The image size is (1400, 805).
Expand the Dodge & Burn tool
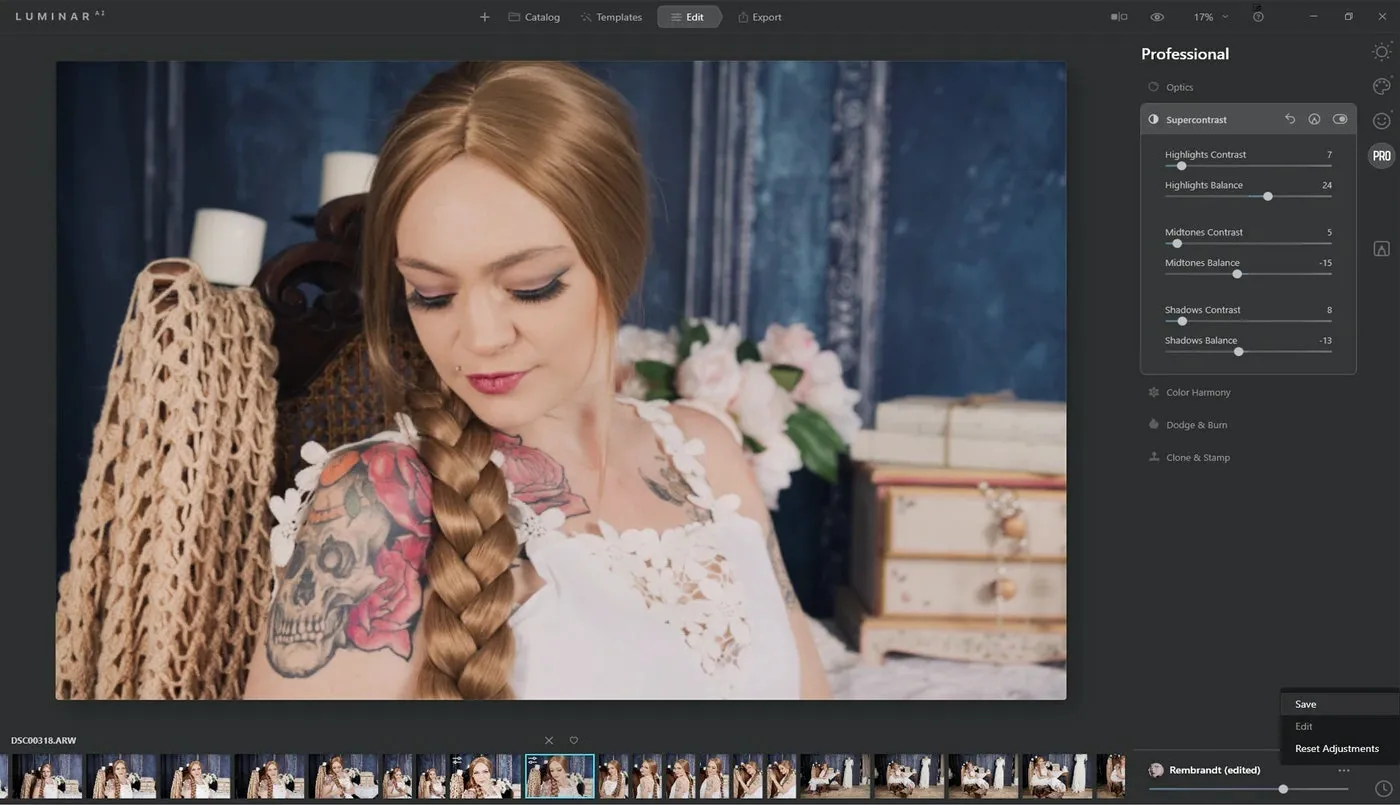(1196, 425)
